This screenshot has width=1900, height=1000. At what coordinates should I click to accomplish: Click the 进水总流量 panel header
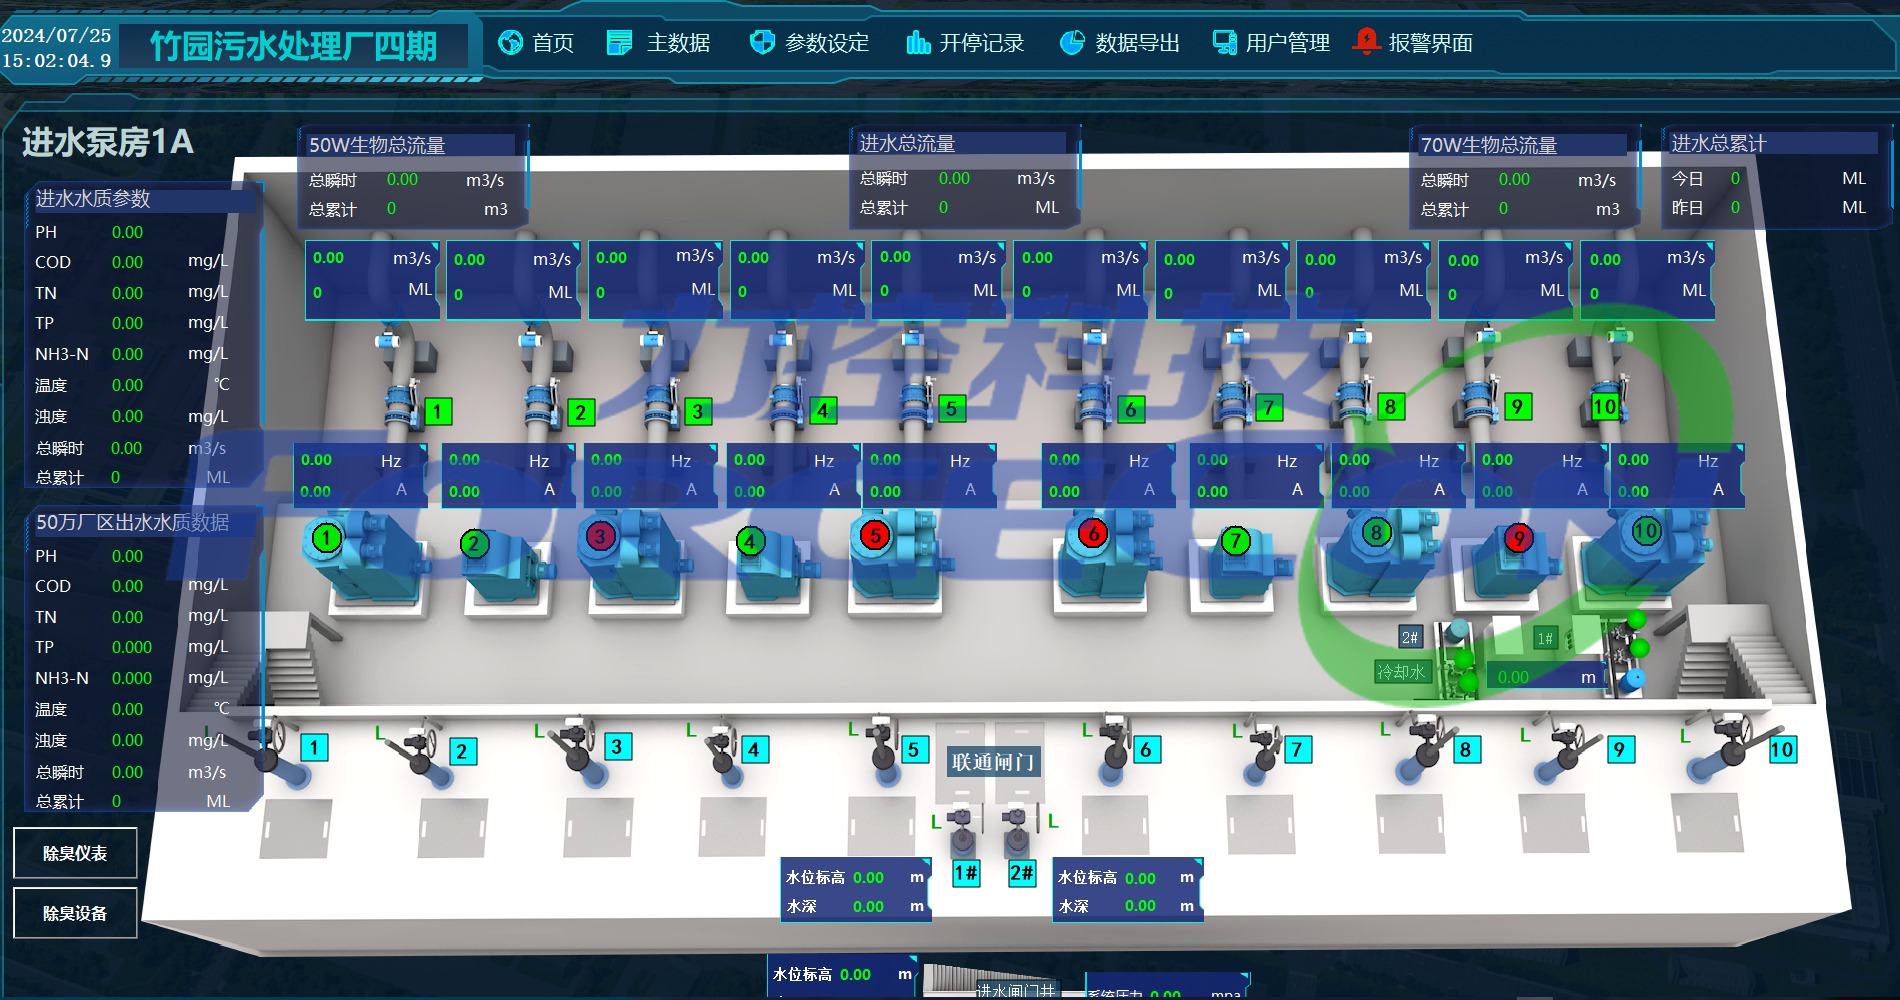click(960, 144)
